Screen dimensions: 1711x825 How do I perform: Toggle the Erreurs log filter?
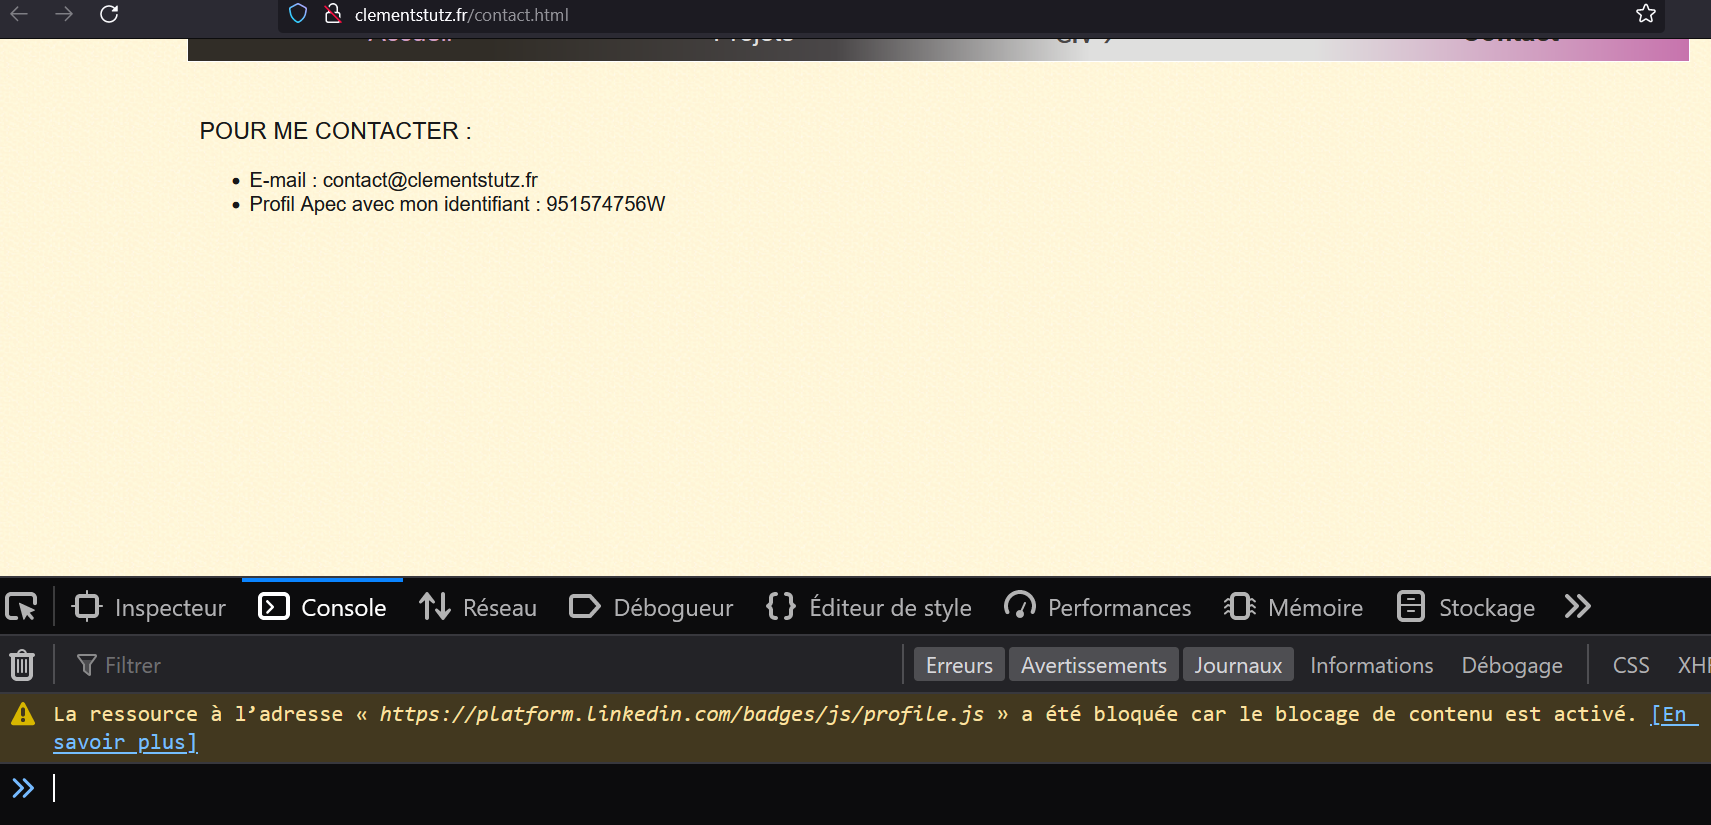(x=959, y=665)
